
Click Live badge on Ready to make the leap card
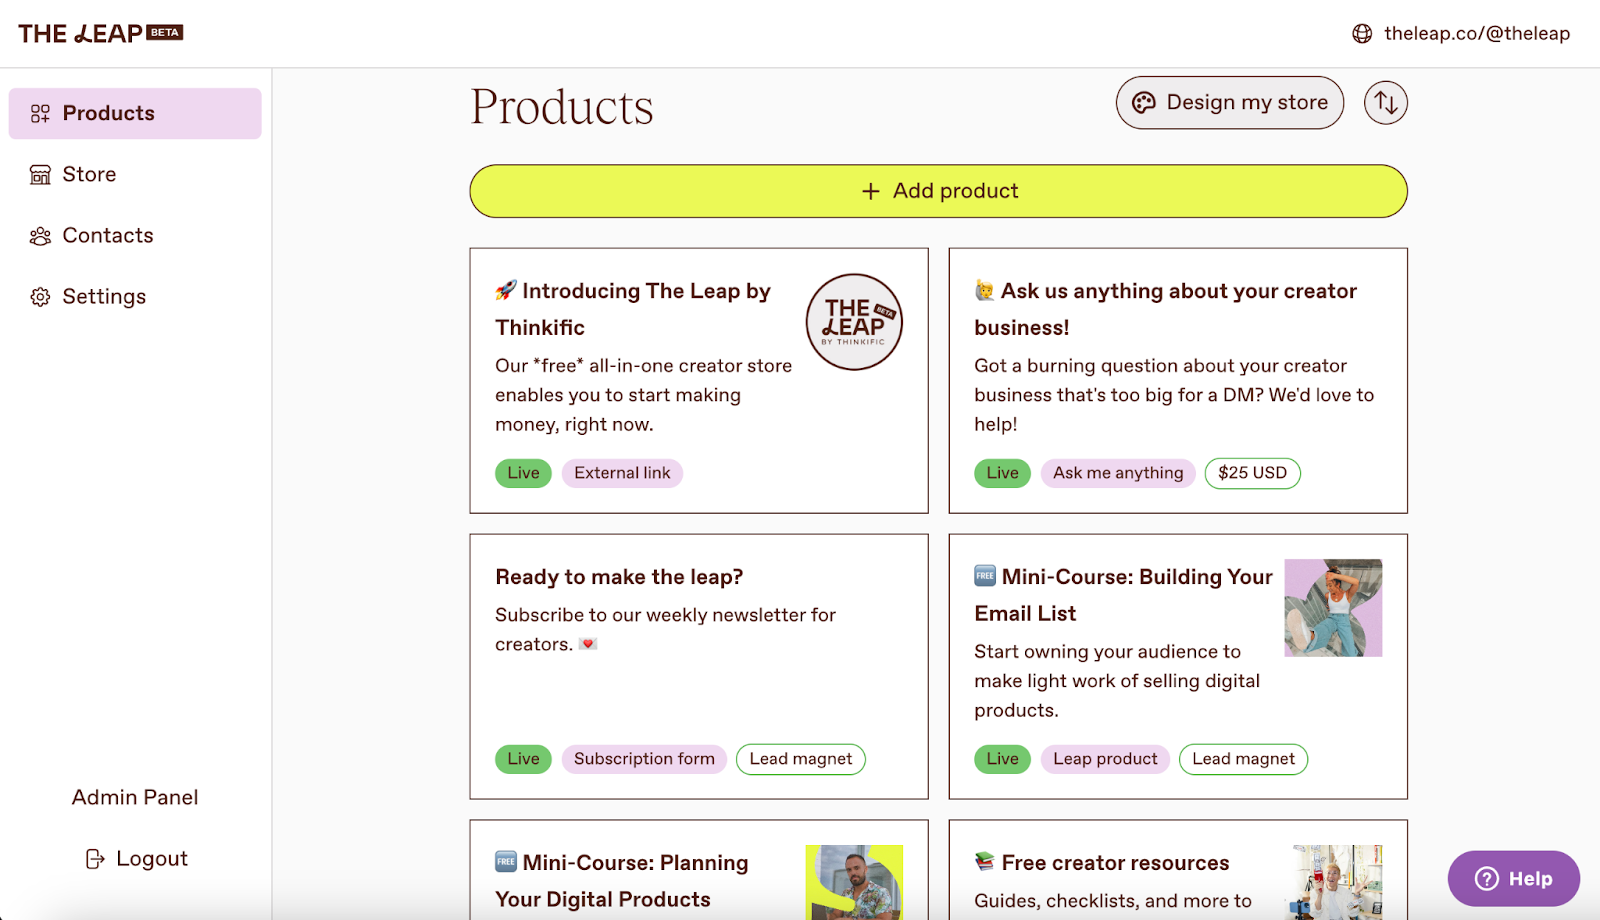coord(523,759)
